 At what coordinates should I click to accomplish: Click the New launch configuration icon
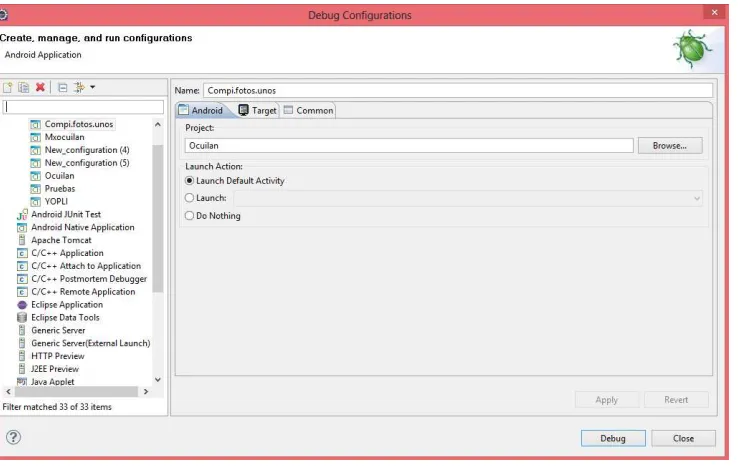click(x=8, y=88)
